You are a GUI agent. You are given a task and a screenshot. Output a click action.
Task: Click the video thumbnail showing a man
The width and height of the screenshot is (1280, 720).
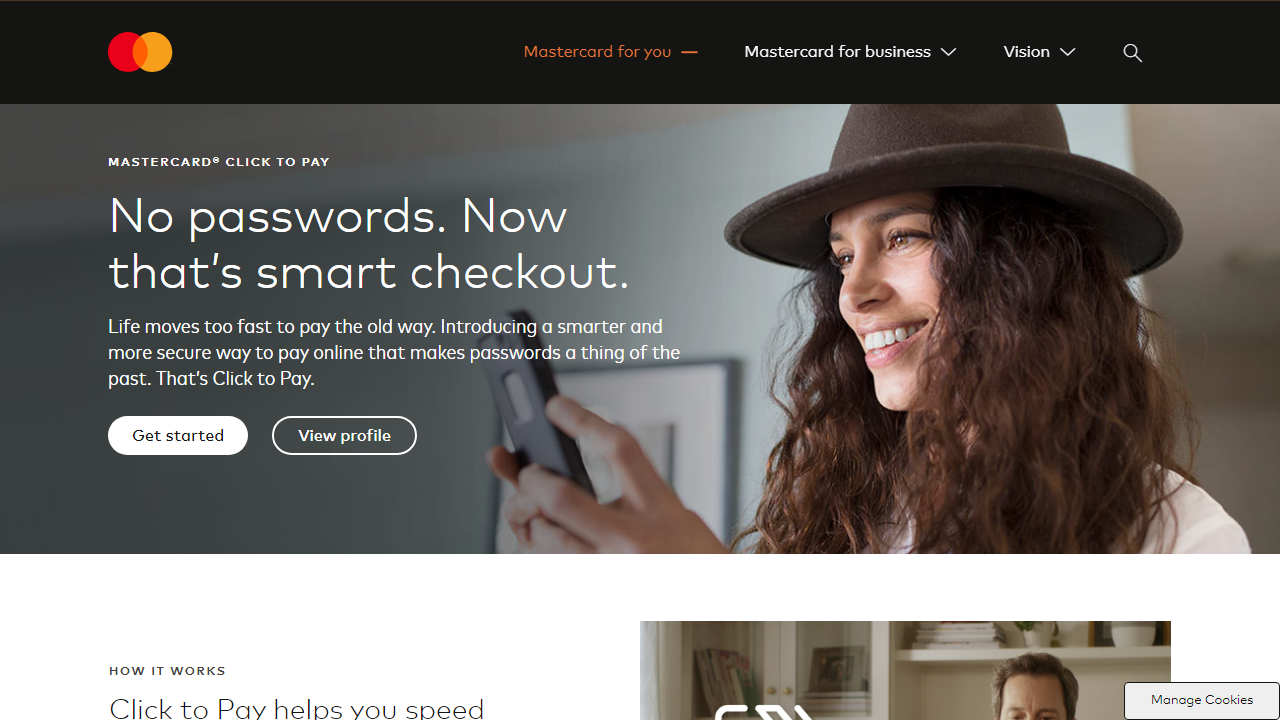tap(905, 670)
